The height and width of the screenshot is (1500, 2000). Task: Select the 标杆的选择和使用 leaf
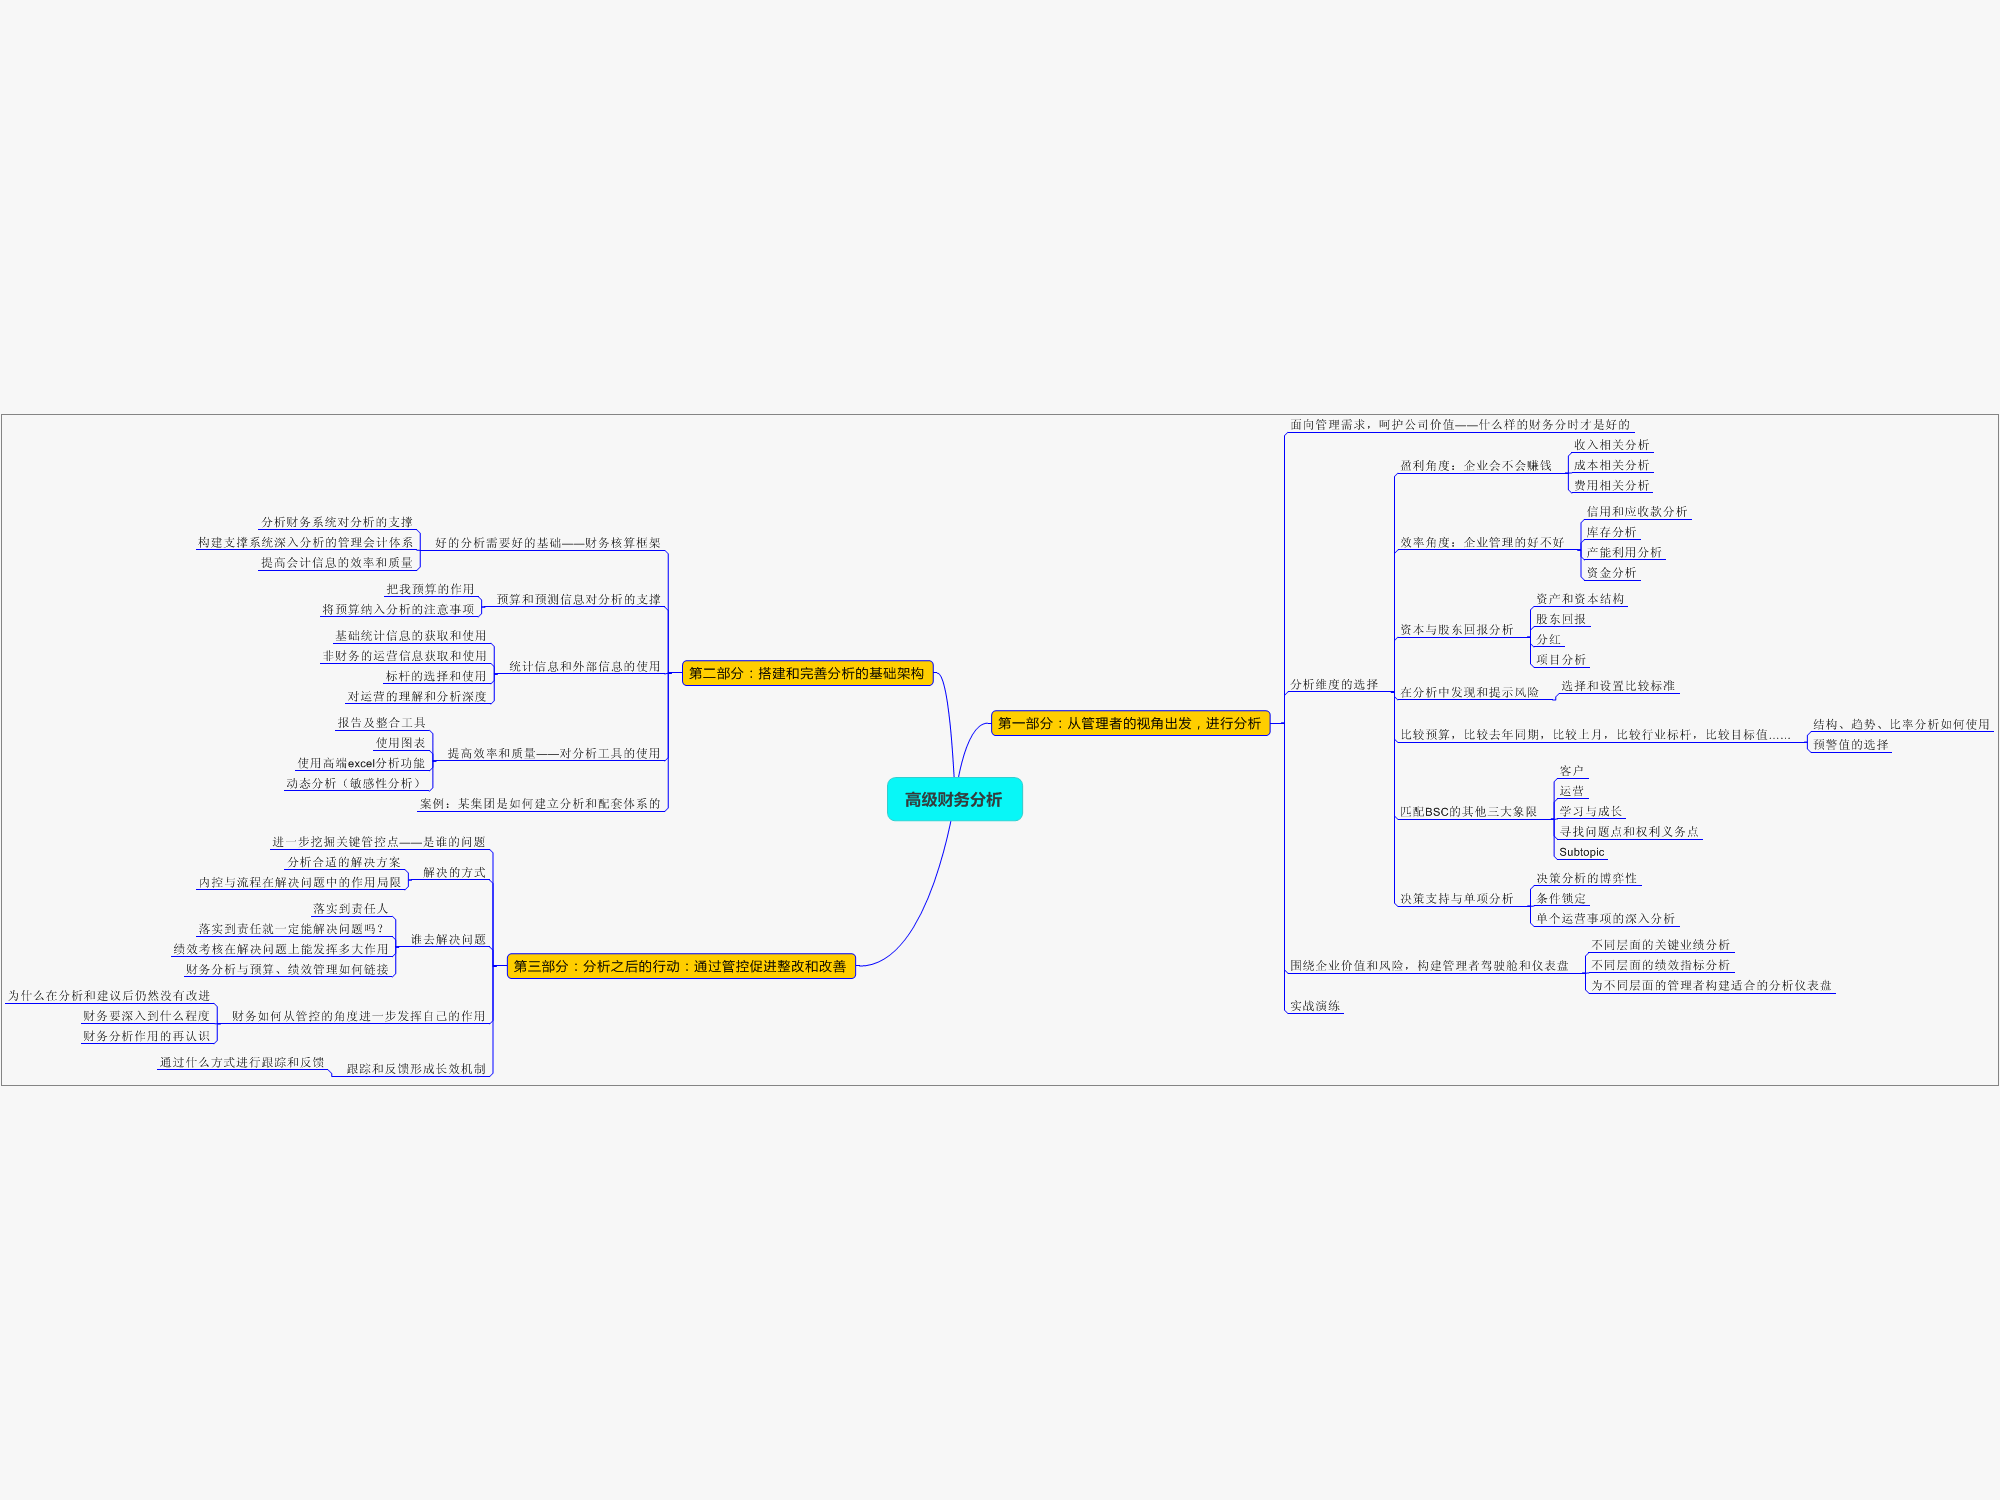tap(436, 677)
